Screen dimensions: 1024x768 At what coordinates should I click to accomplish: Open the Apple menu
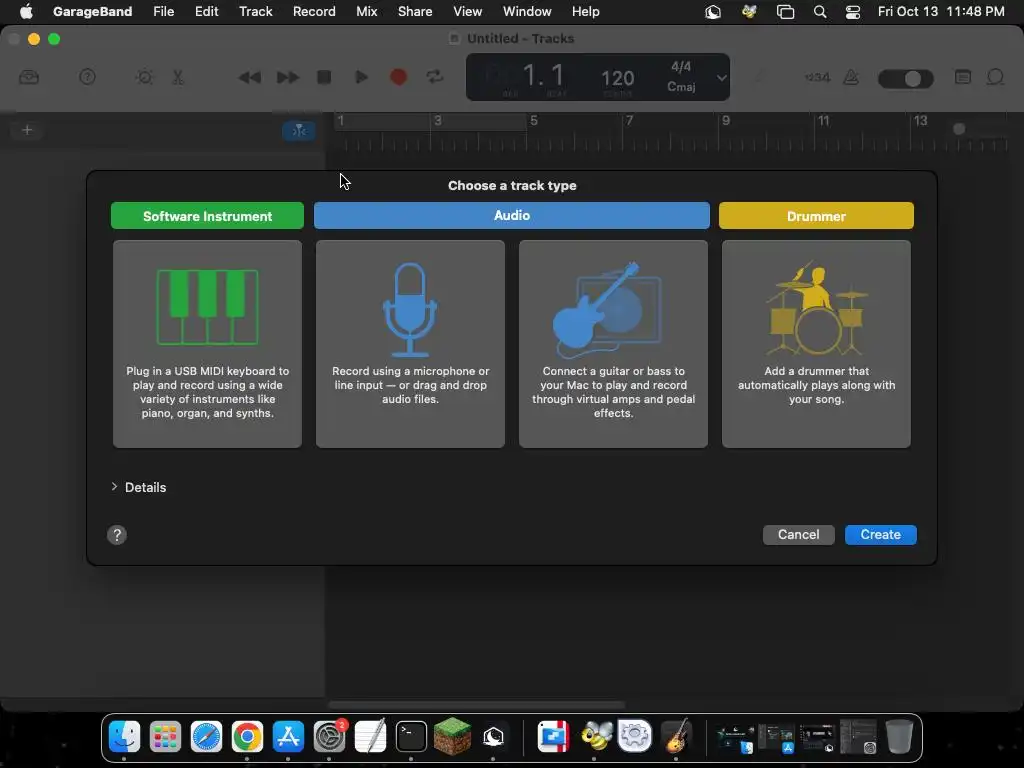coord(26,11)
